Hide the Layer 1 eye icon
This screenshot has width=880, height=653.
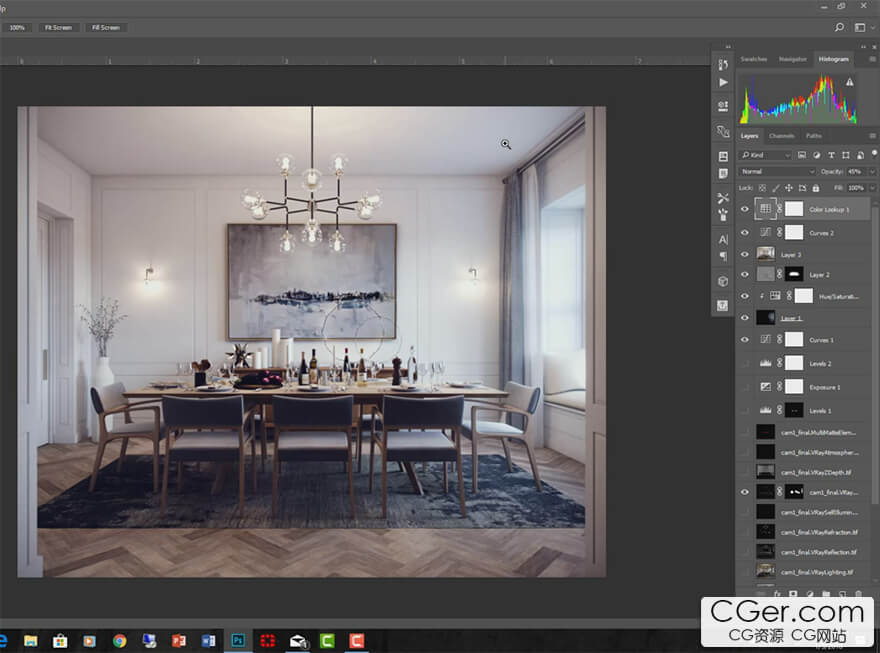(x=745, y=318)
